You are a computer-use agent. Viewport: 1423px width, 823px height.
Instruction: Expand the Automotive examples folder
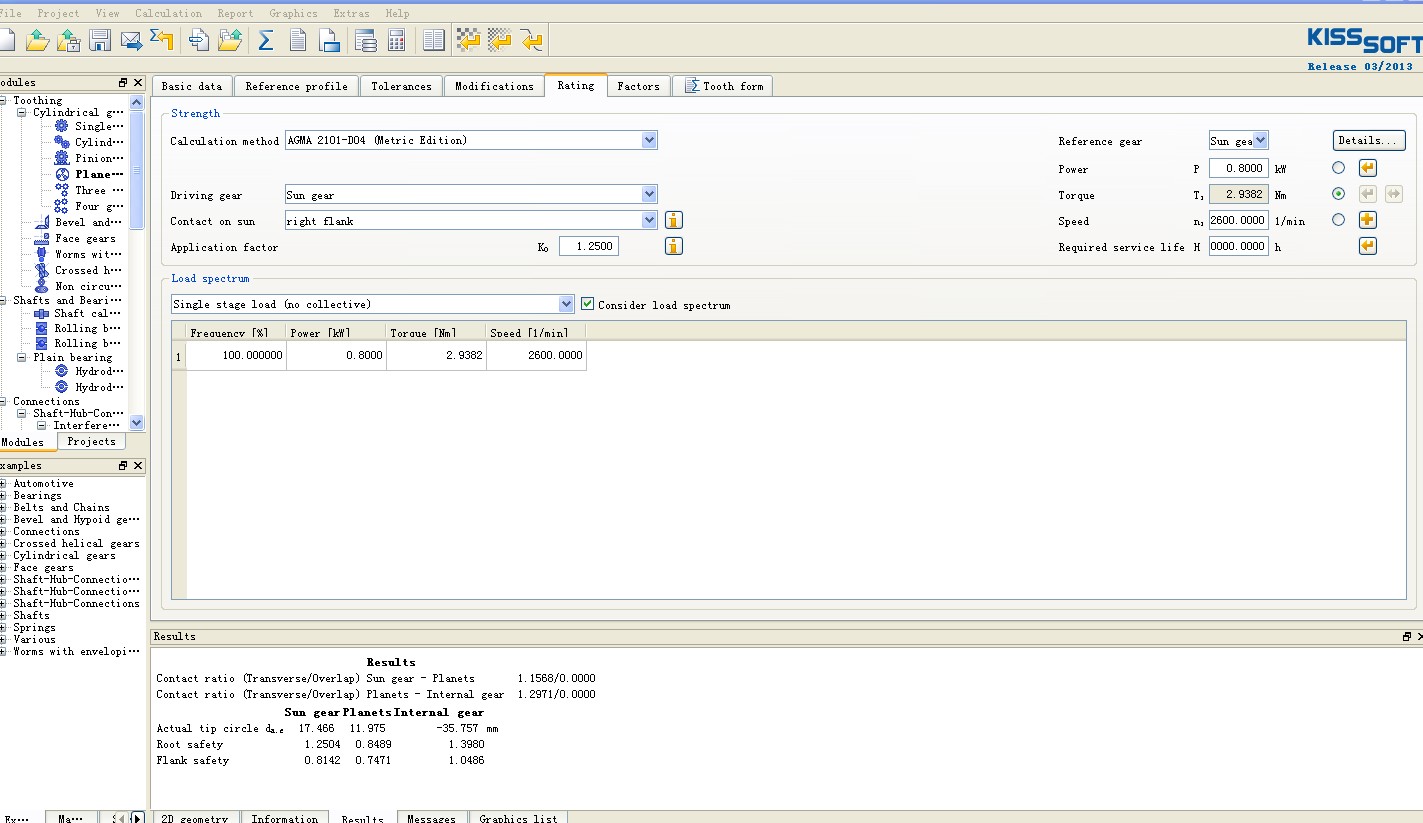tap(4, 484)
